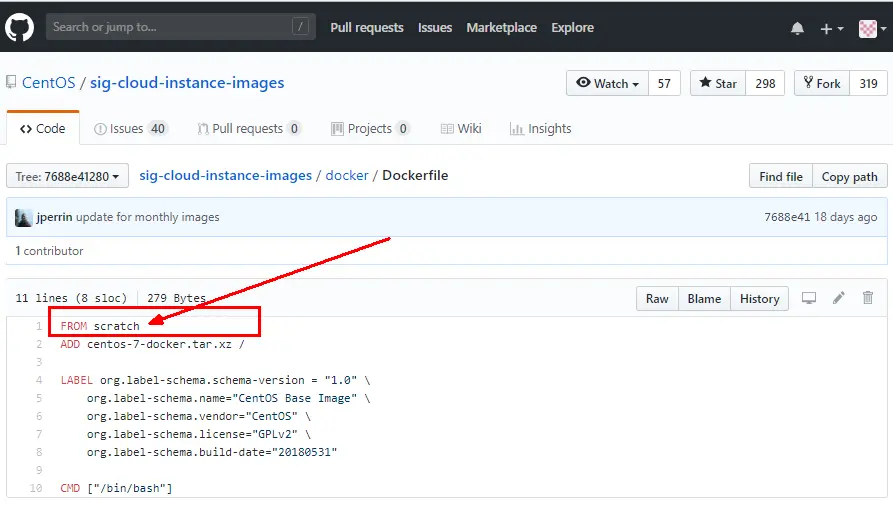893x509 pixels.
Task: Click the open in desktop monitor icon
Action: tap(809, 298)
